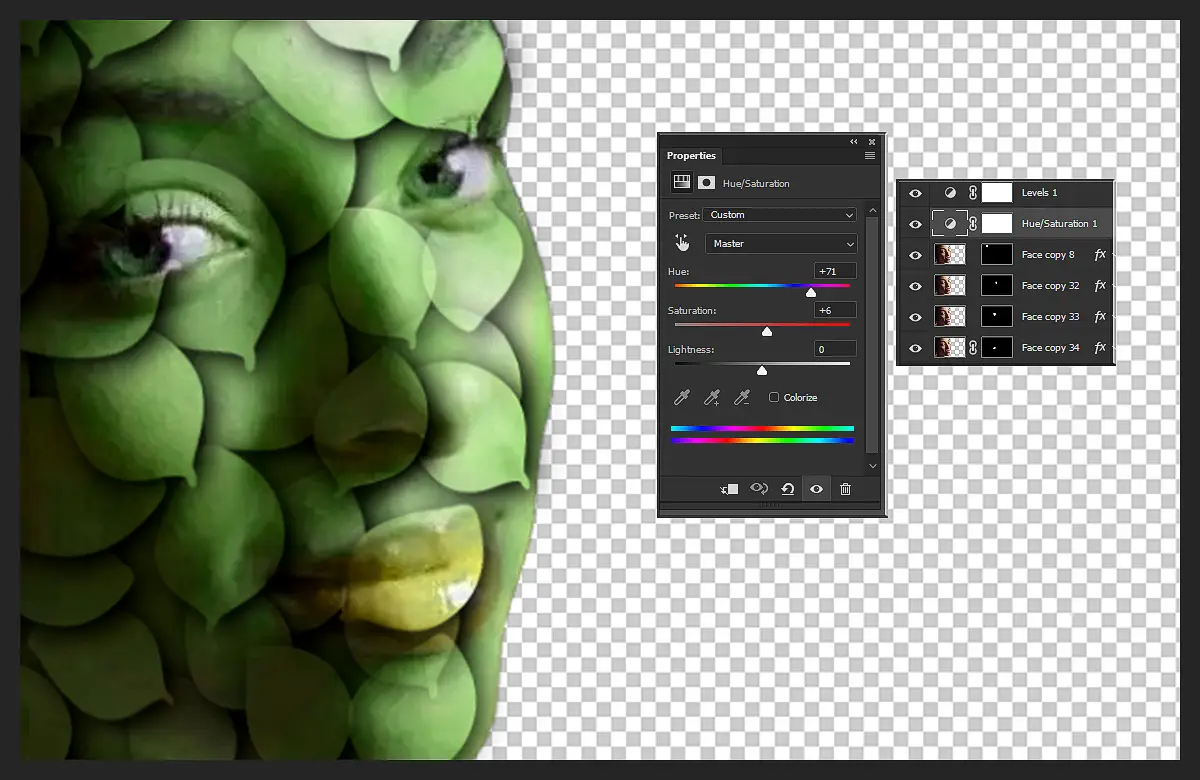Click the Levels 1 adjustment icon

pos(950,193)
